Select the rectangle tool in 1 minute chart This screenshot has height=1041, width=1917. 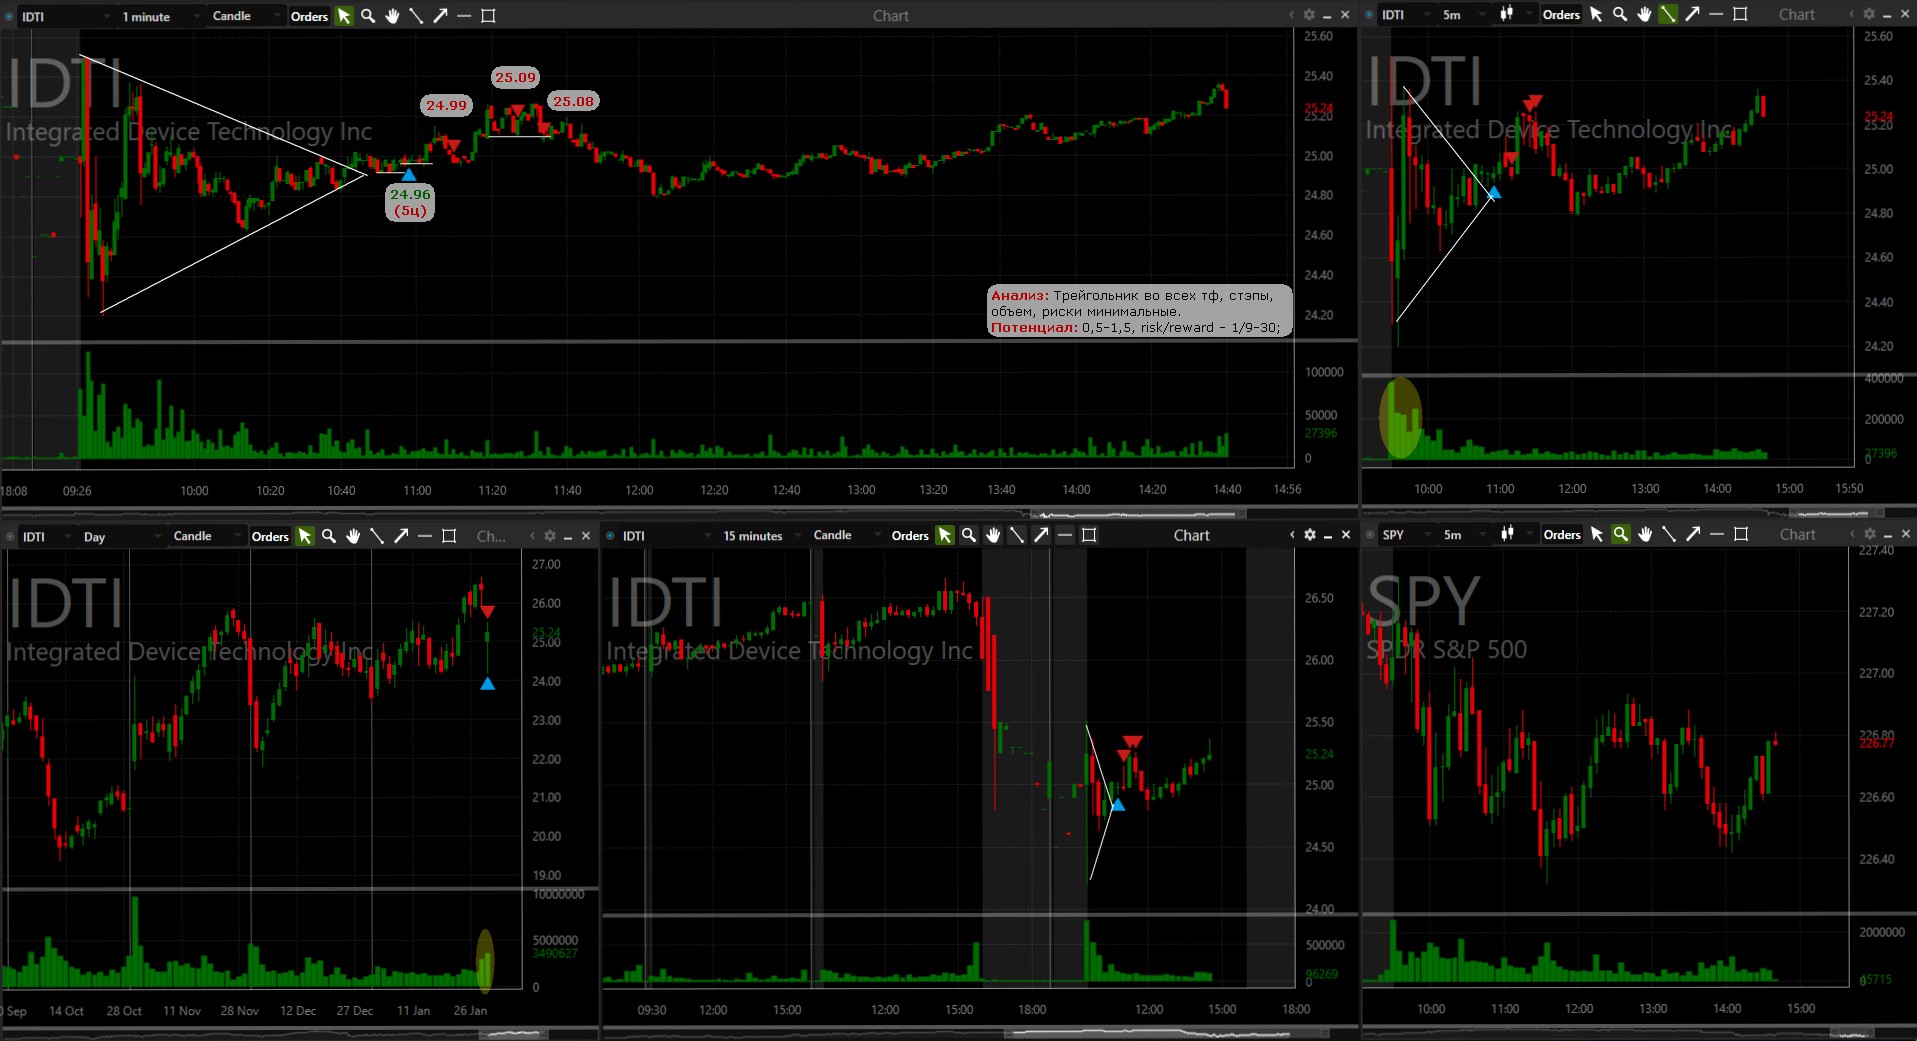(x=488, y=16)
